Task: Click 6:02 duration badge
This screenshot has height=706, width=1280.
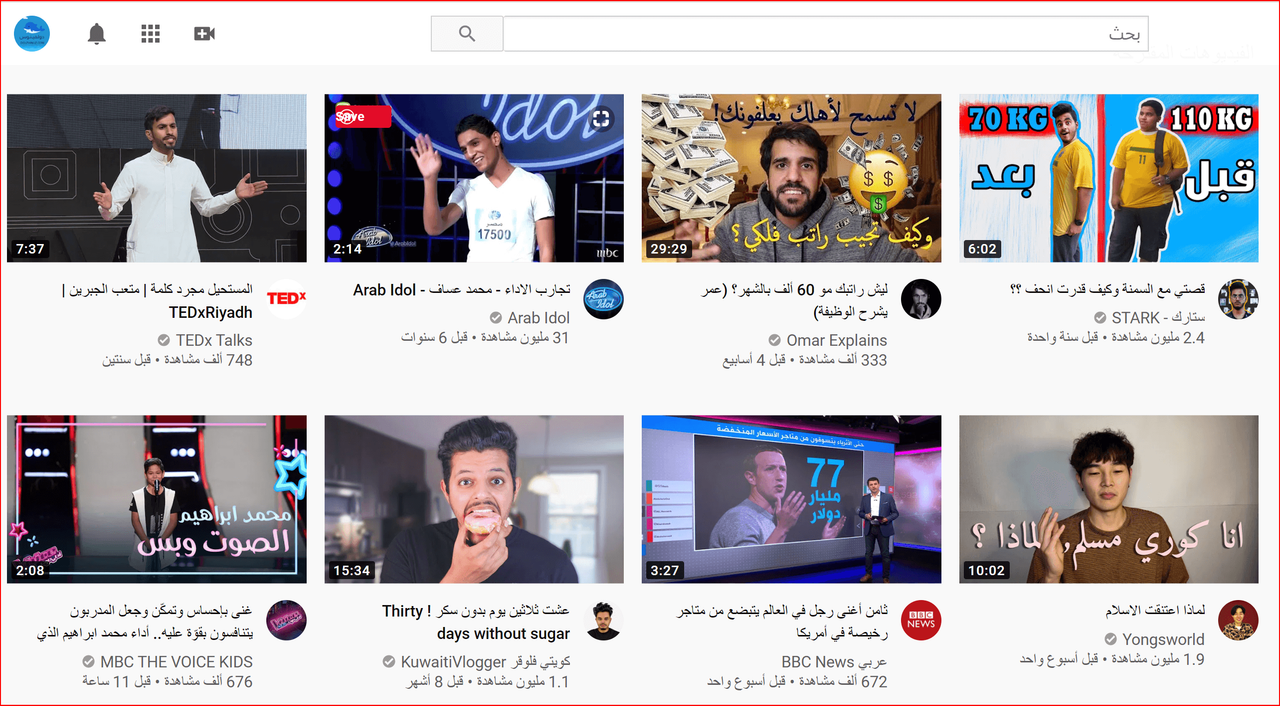Action: pos(982,249)
